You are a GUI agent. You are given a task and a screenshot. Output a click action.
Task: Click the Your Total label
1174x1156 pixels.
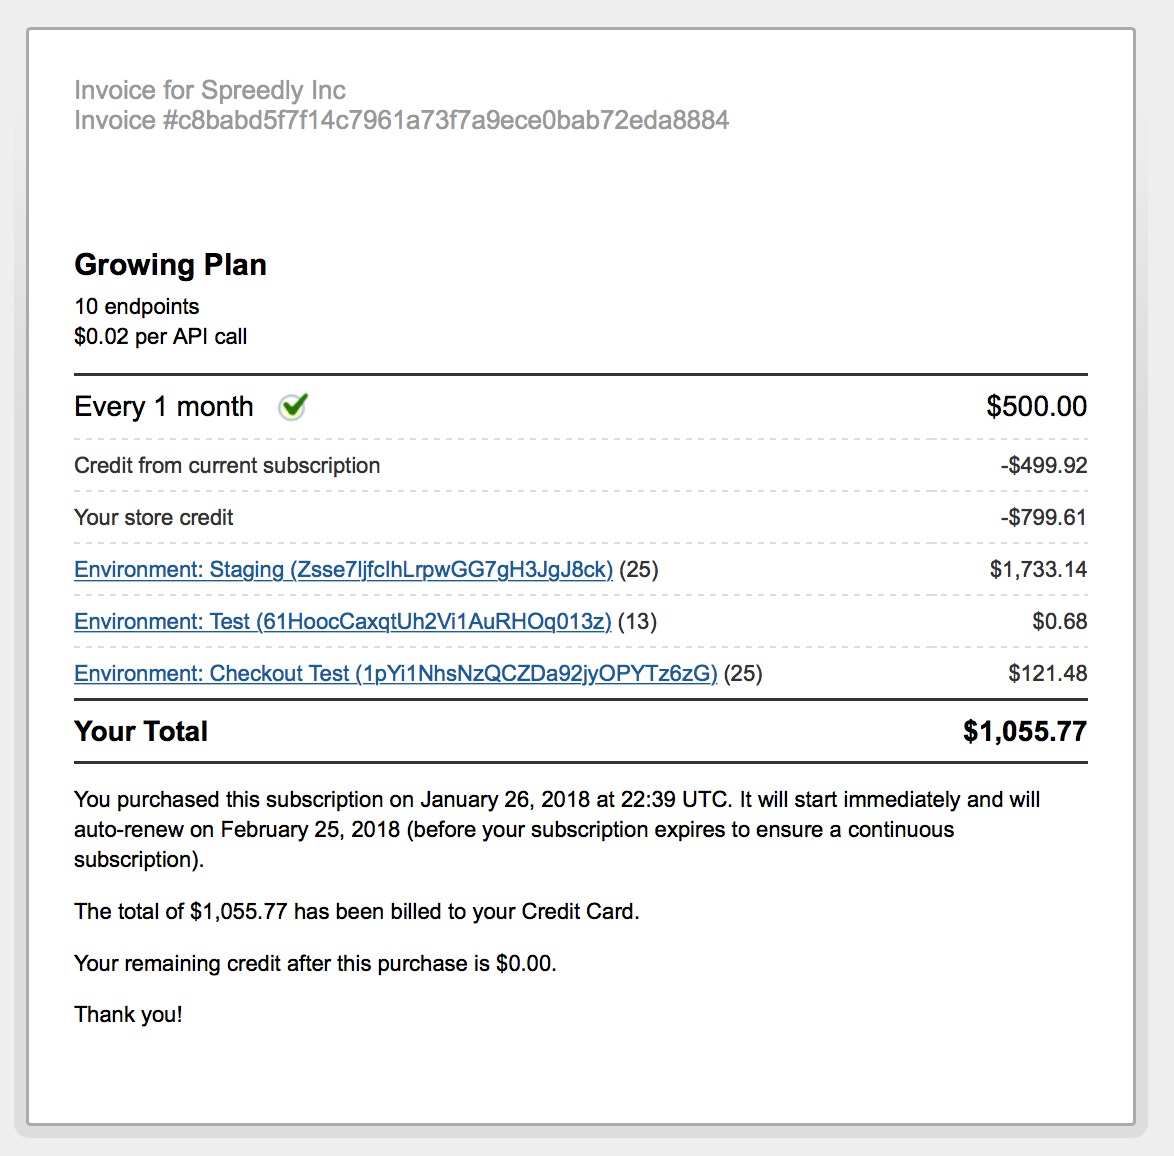pos(141,731)
